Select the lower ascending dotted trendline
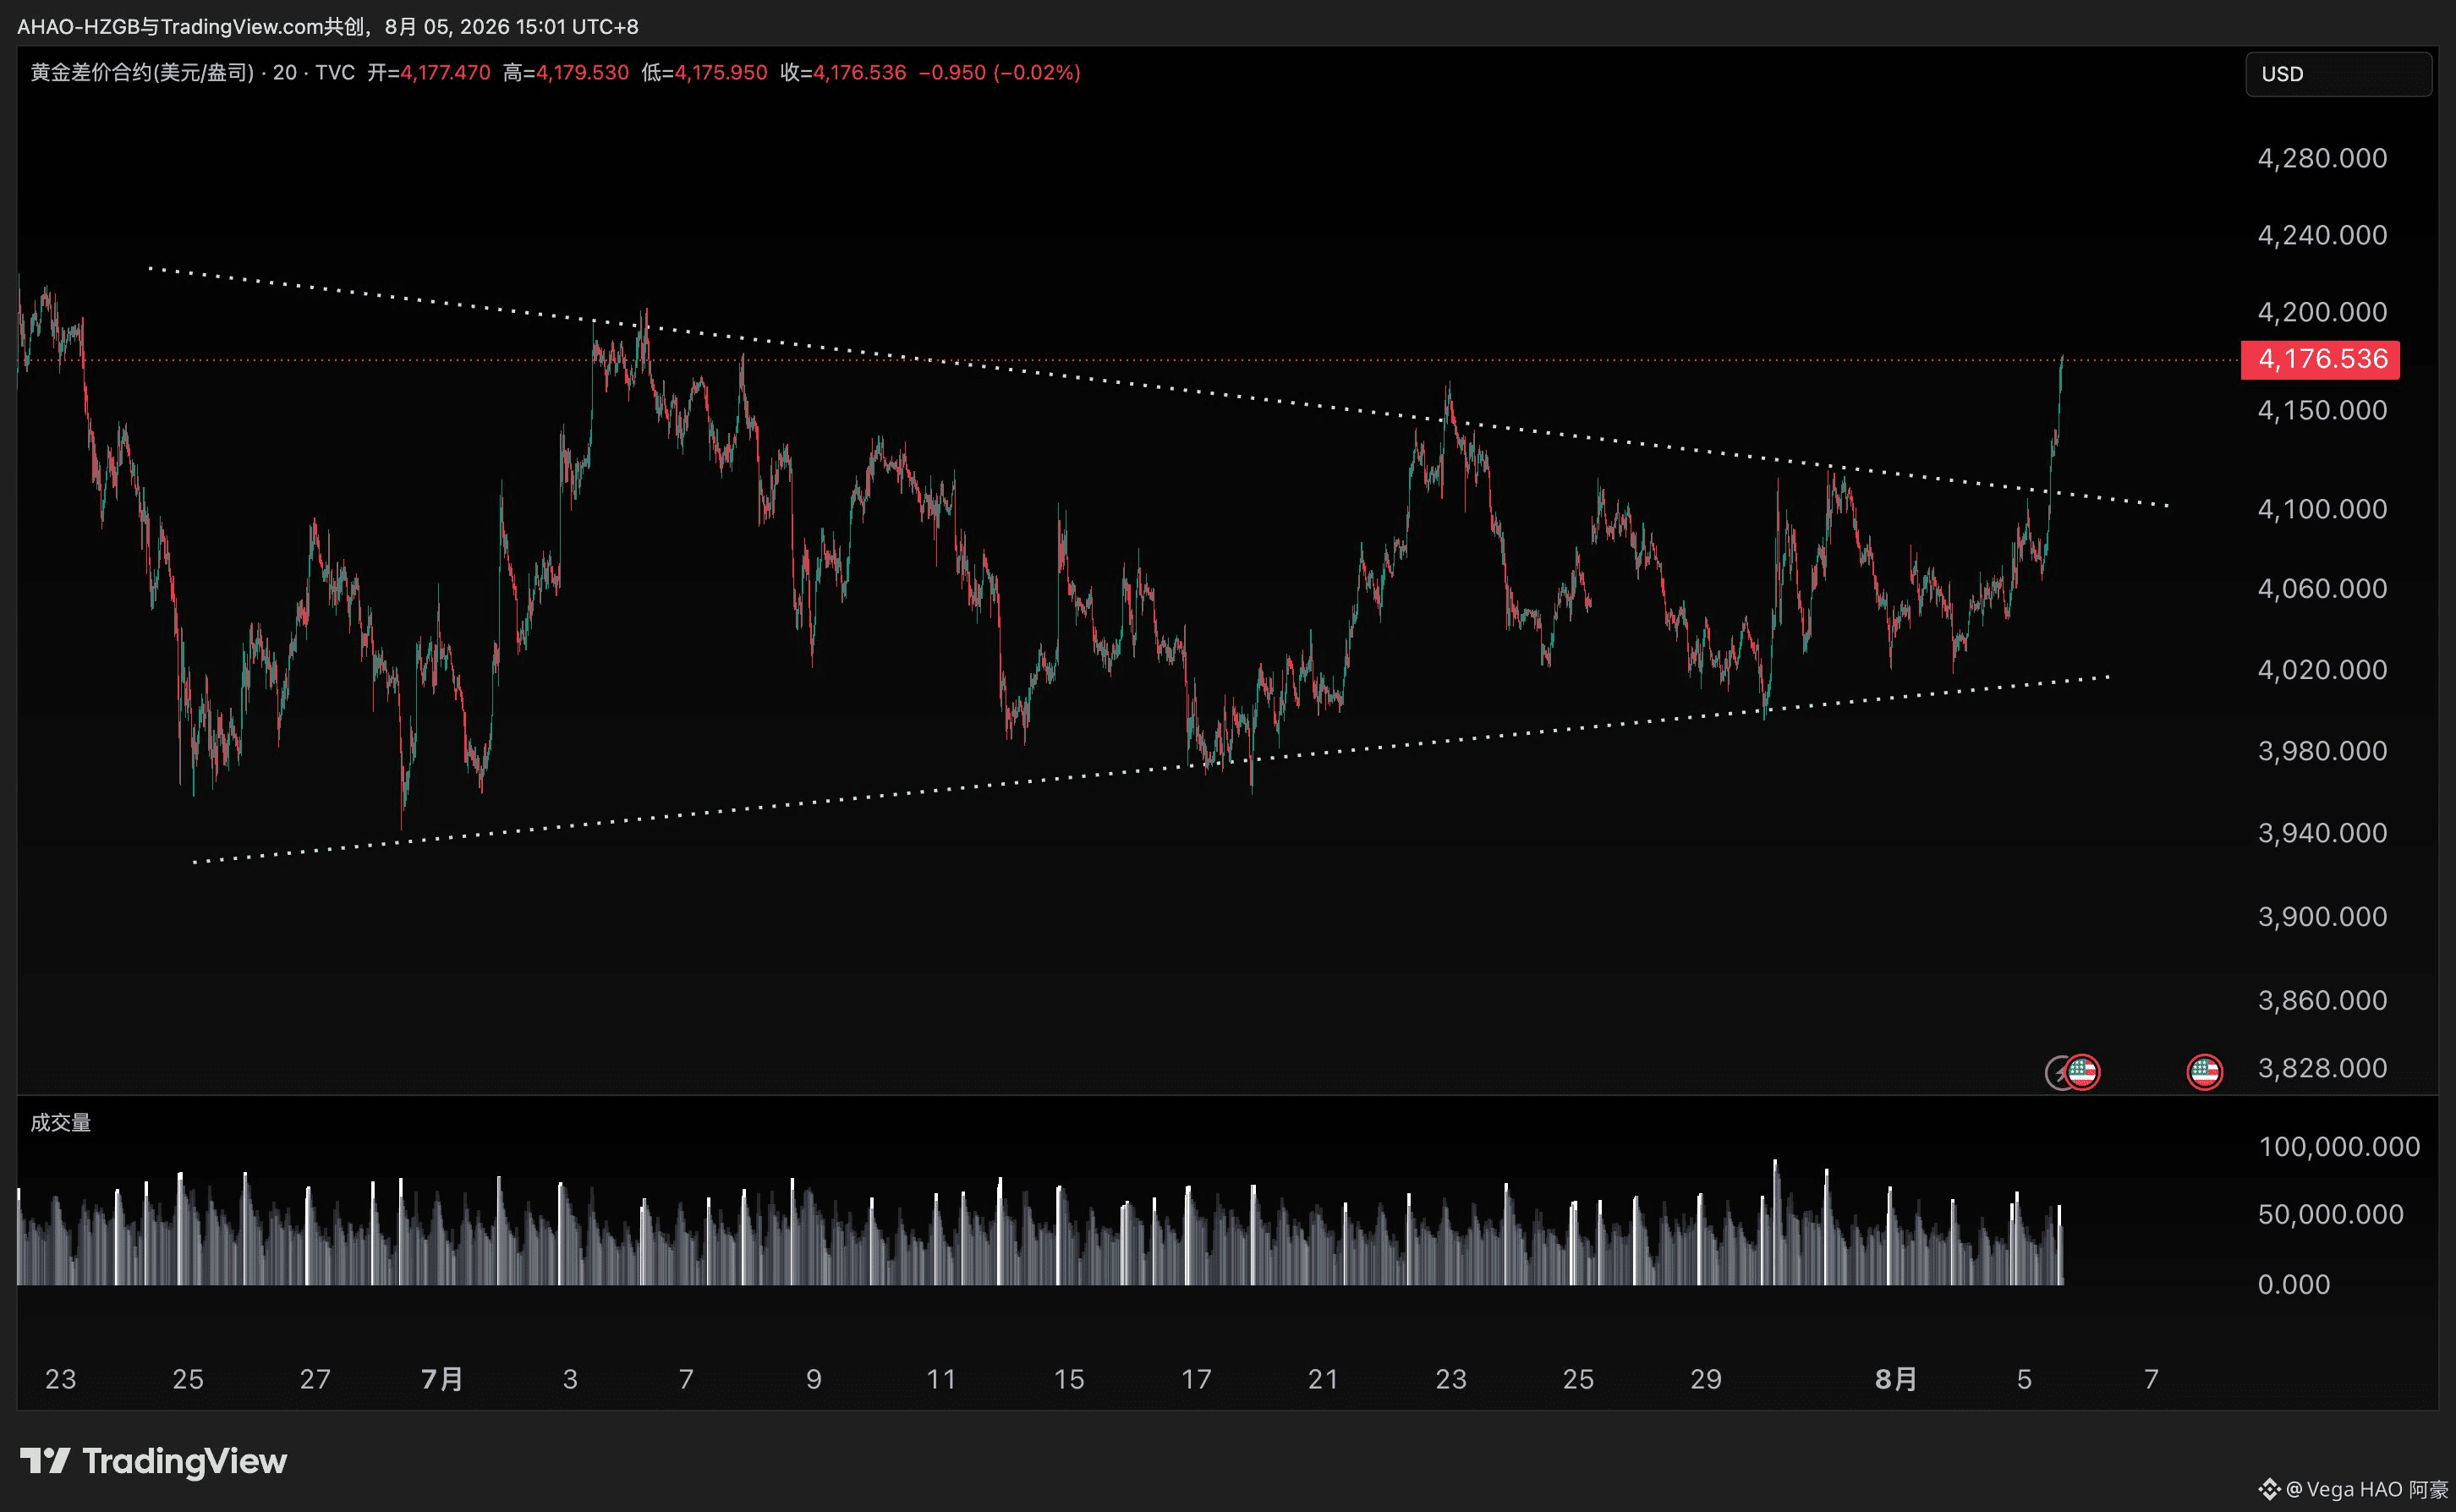2456x1512 pixels. [x=1150, y=769]
